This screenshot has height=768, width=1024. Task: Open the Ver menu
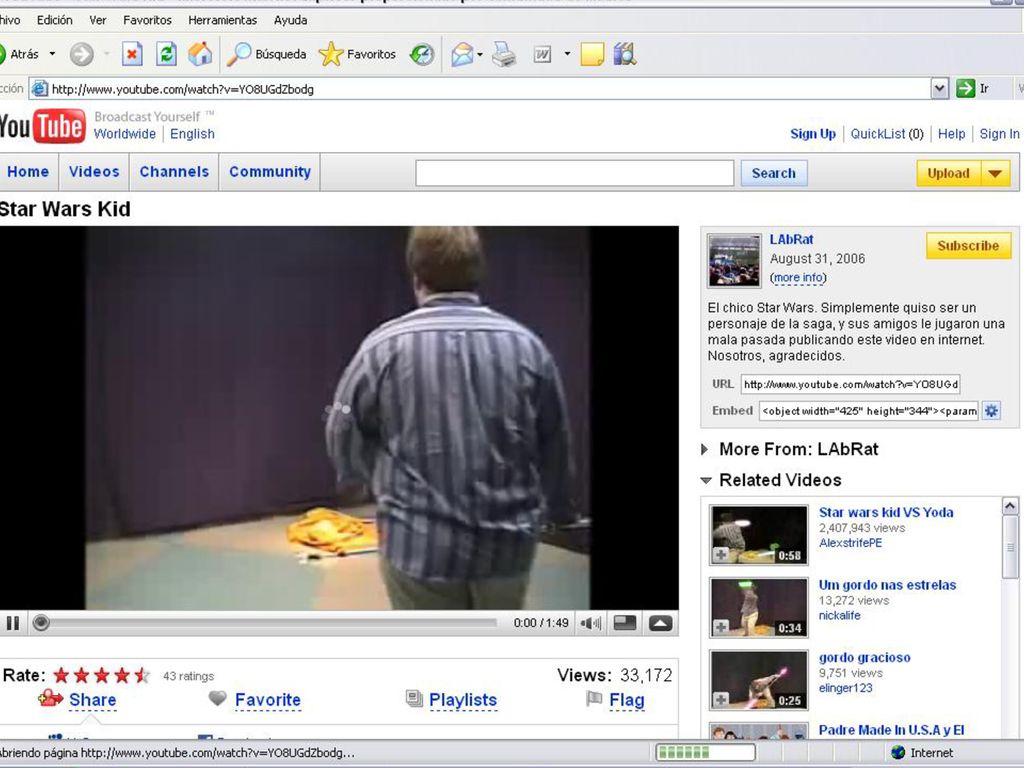(98, 20)
